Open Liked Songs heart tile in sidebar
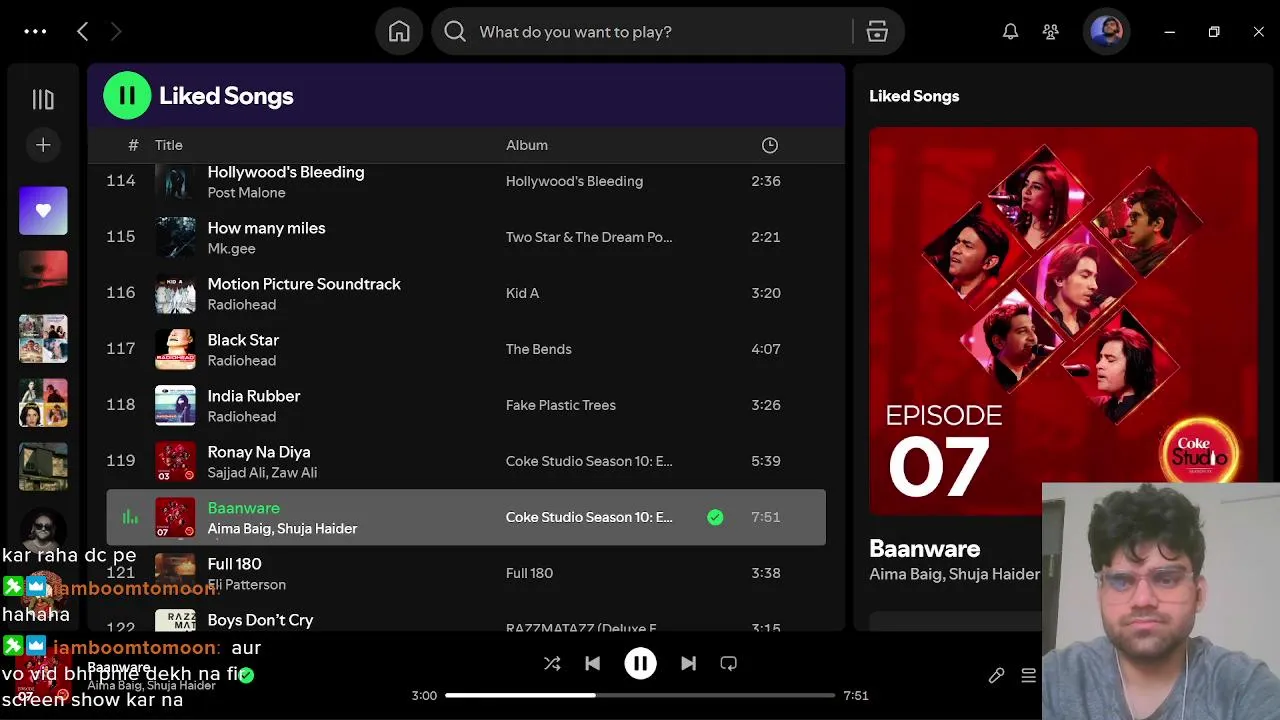 click(43, 211)
